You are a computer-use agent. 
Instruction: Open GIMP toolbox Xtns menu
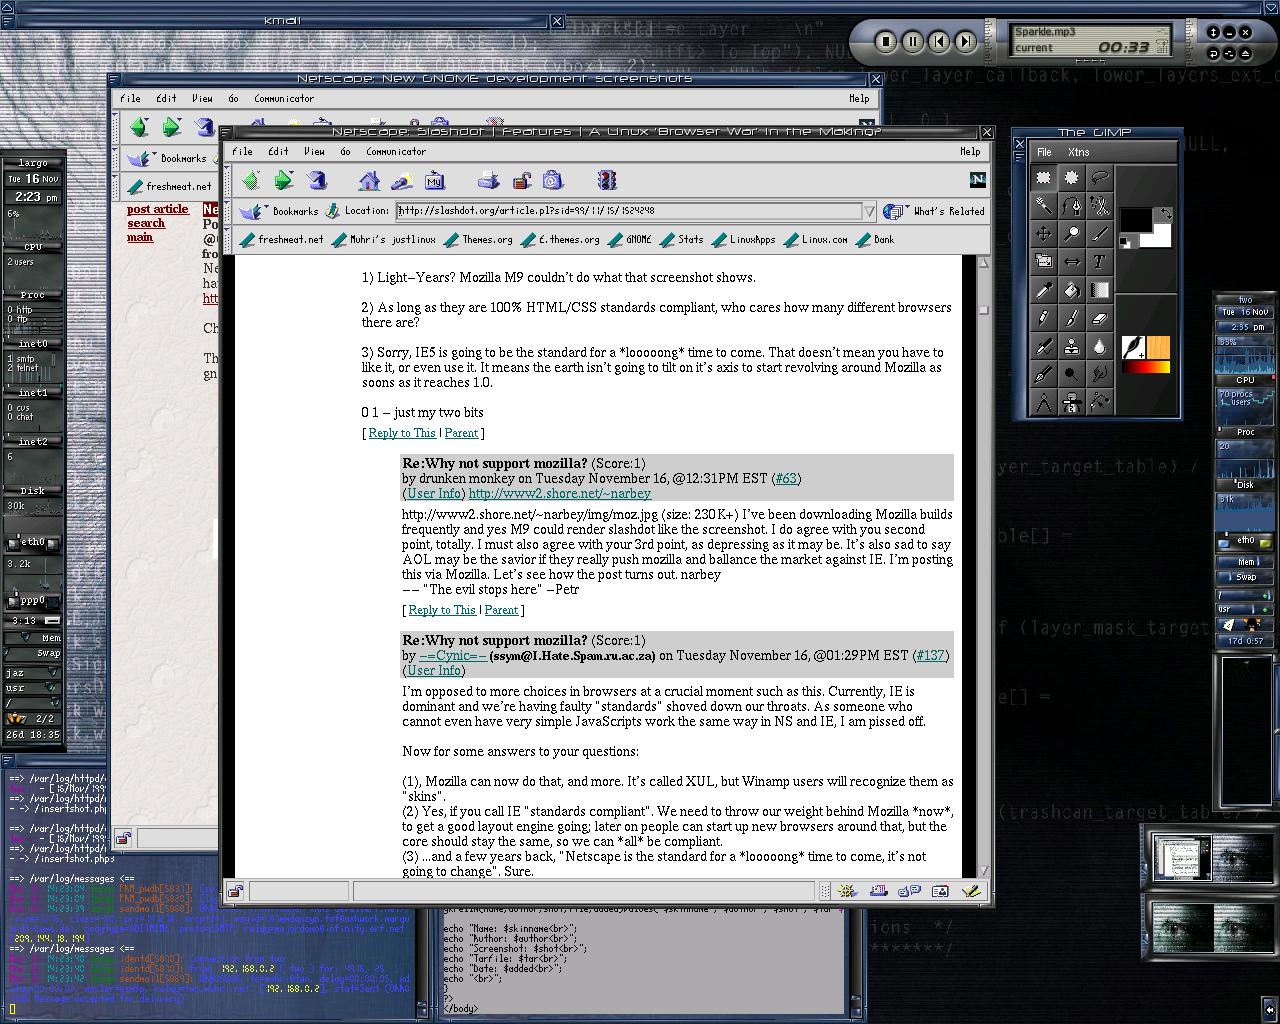coord(1078,152)
